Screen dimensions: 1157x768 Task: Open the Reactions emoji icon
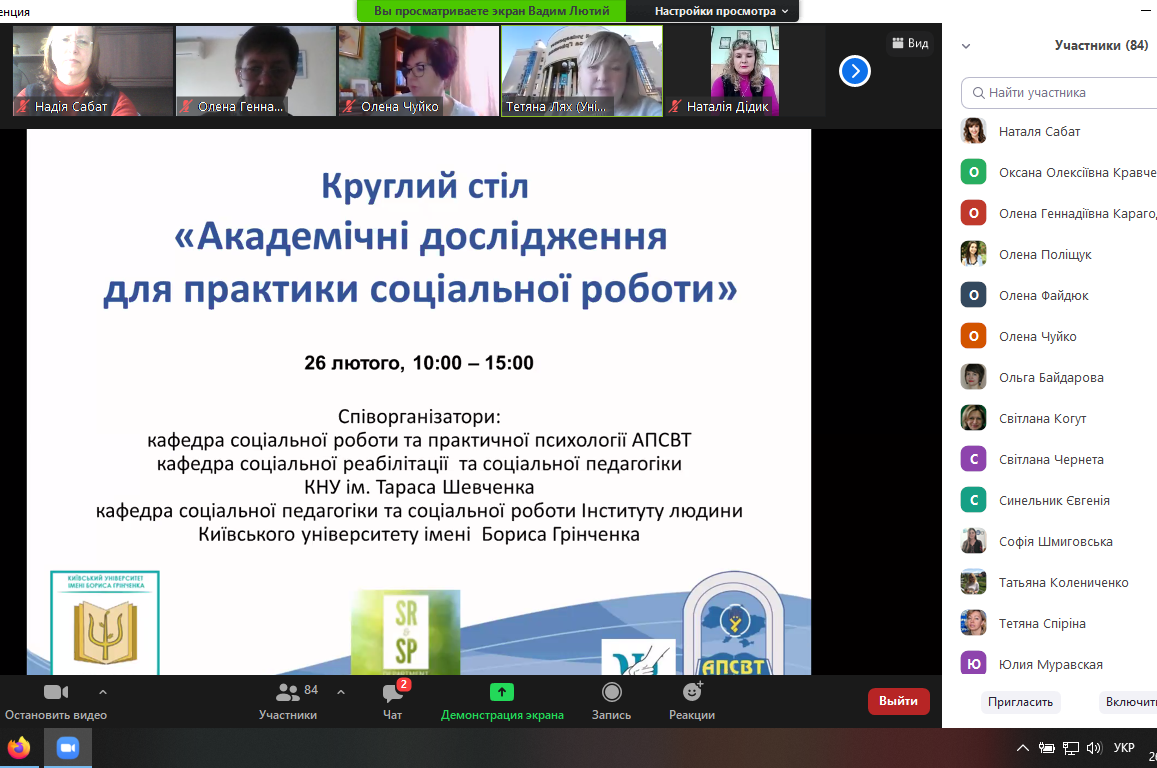[x=691, y=692]
